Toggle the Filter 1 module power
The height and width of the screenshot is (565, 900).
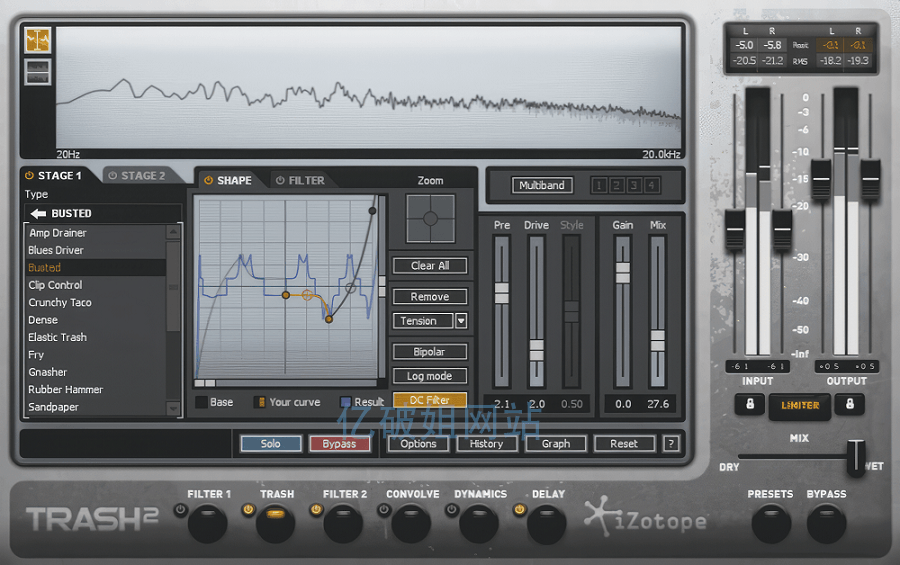tap(180, 510)
